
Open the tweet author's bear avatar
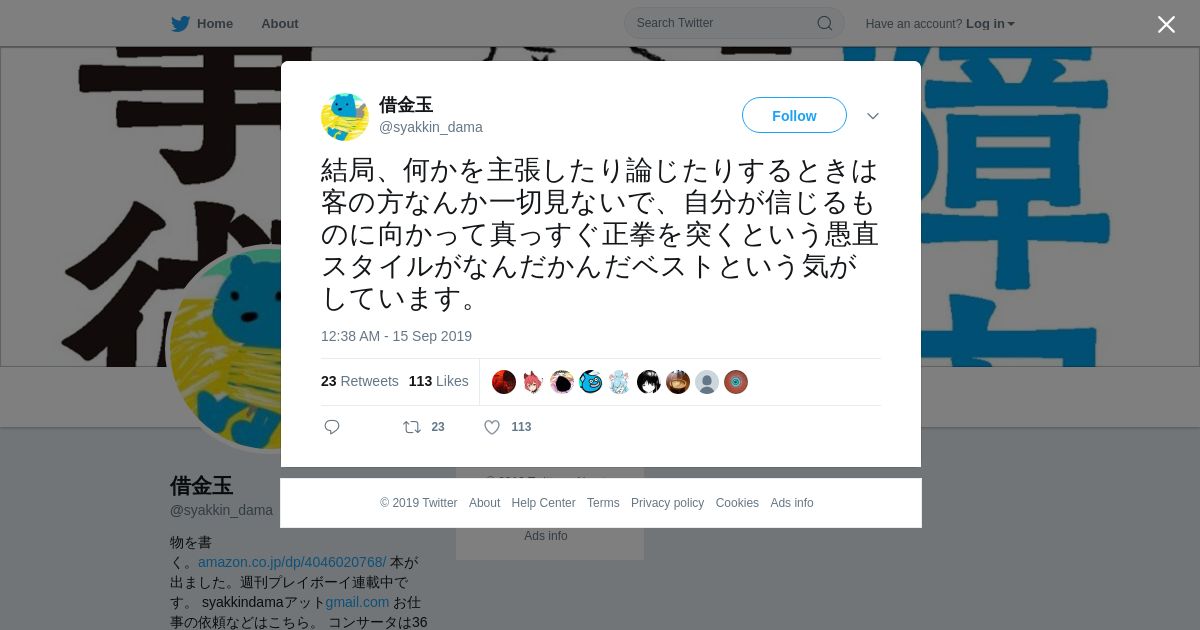pyautogui.click(x=345, y=117)
